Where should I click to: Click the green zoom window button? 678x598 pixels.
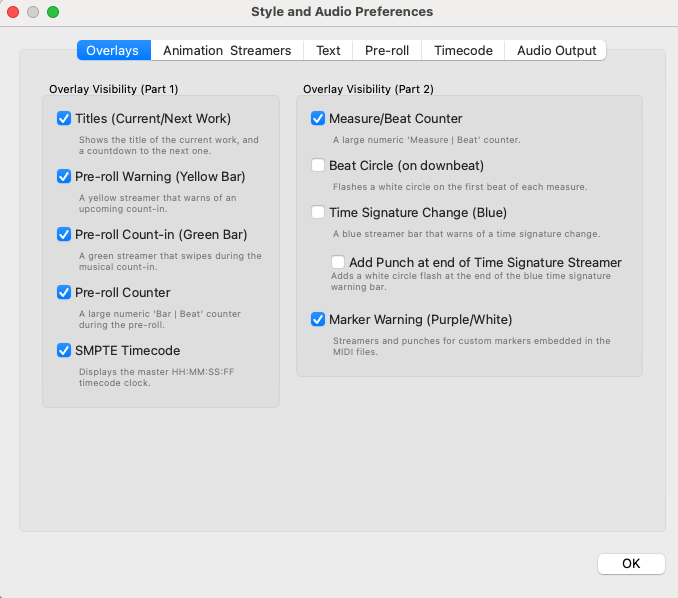coord(53,12)
